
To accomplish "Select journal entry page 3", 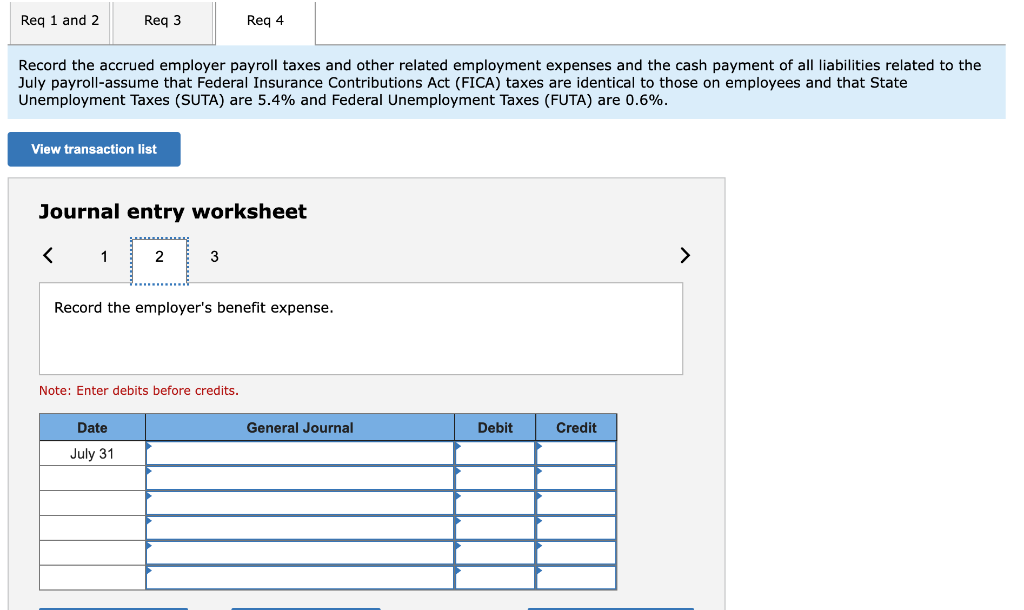I will pyautogui.click(x=214, y=257).
